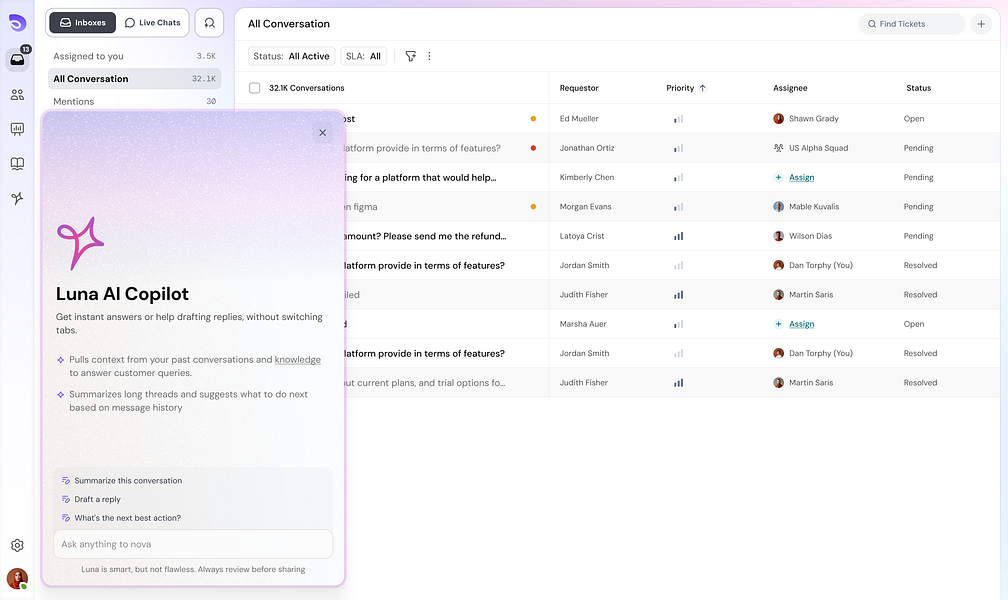Screen dimensions: 1008x600
Task: Open the Knowledge Base book icon
Action: [x=17, y=164]
